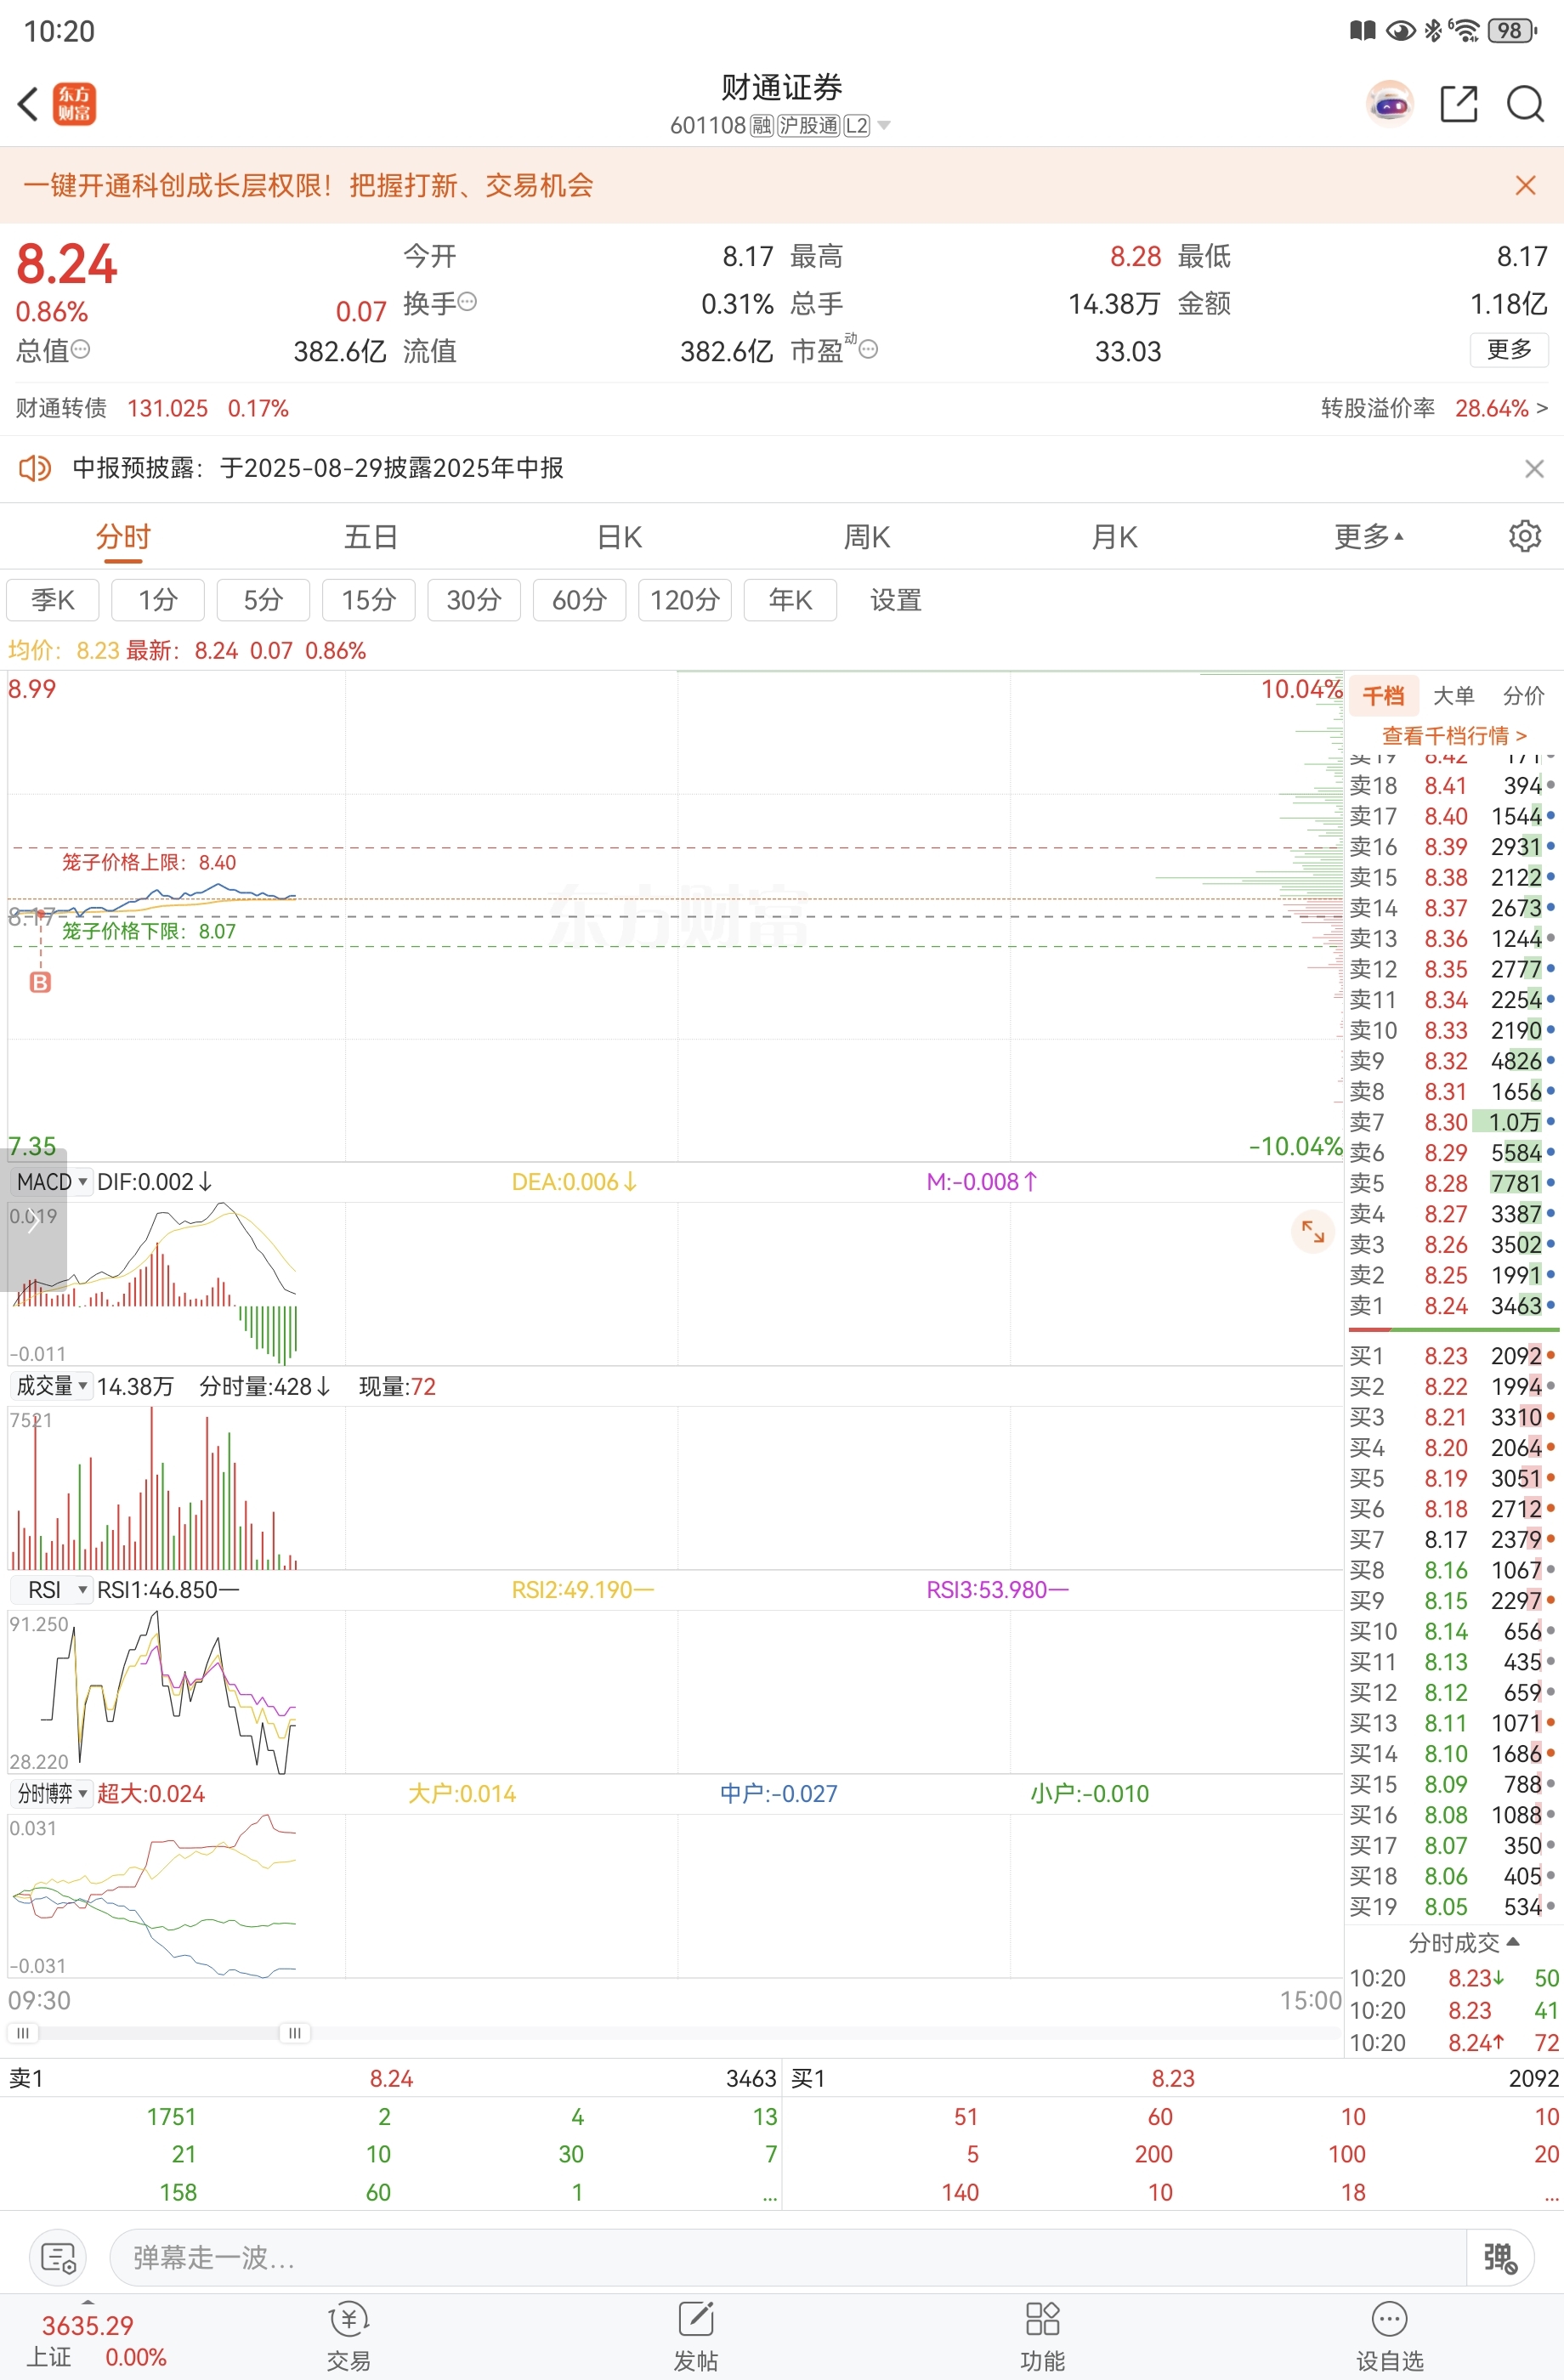Select the 卖1 8.24 order book row
Viewport: 1564px width, 2380px height.
click(x=1453, y=1306)
